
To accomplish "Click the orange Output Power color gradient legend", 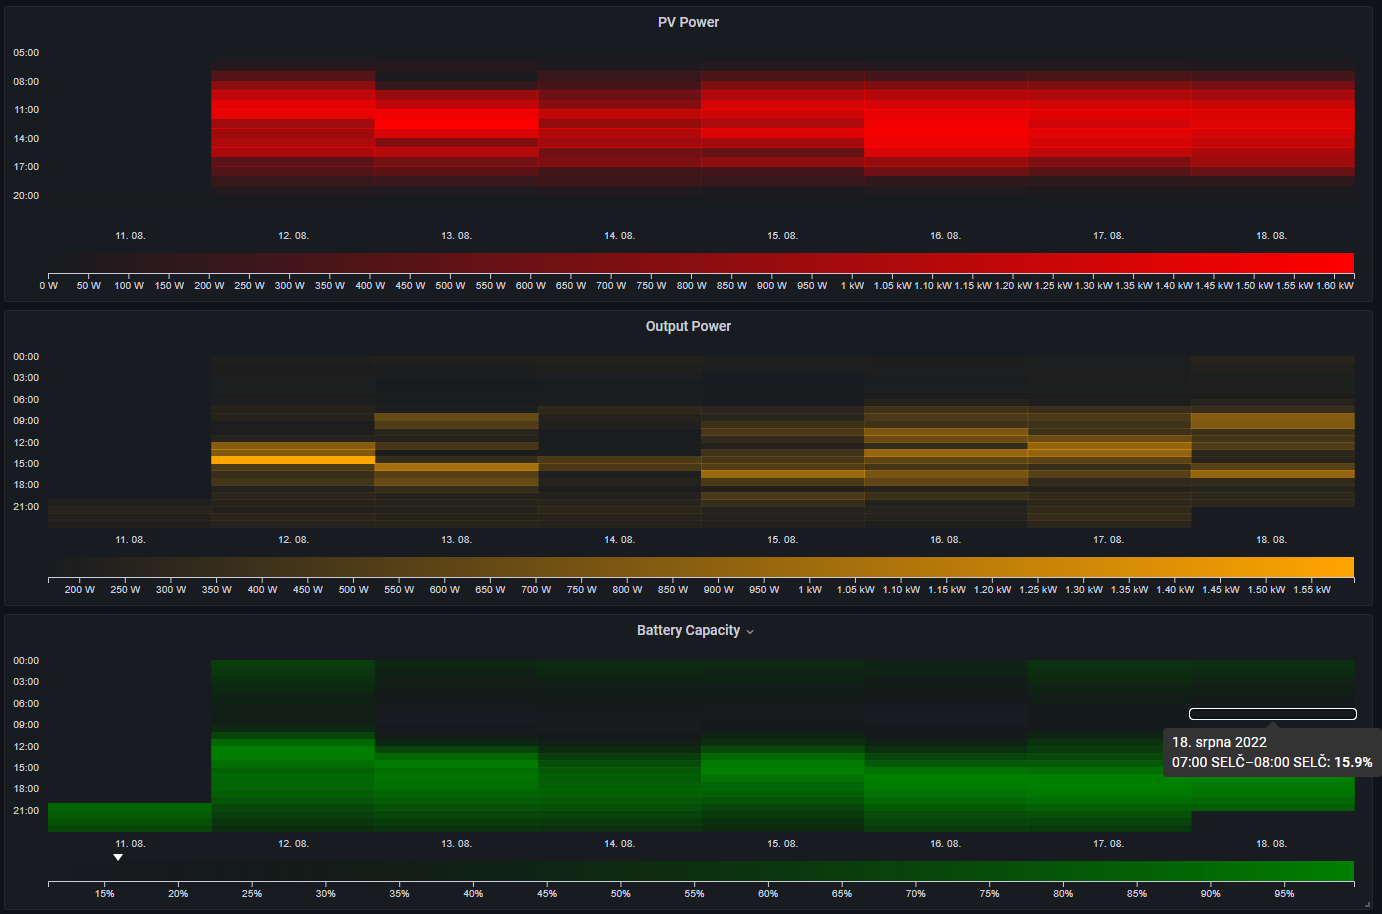I will (701, 567).
